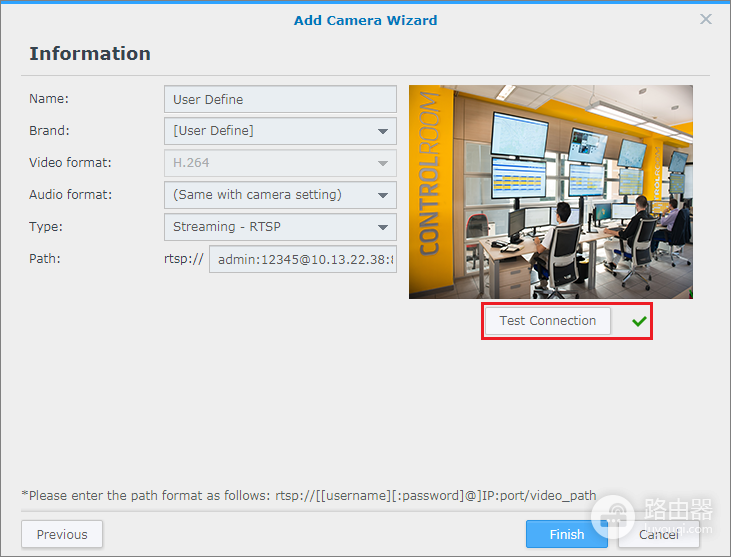Click the Audio format: label

click(x=71, y=194)
